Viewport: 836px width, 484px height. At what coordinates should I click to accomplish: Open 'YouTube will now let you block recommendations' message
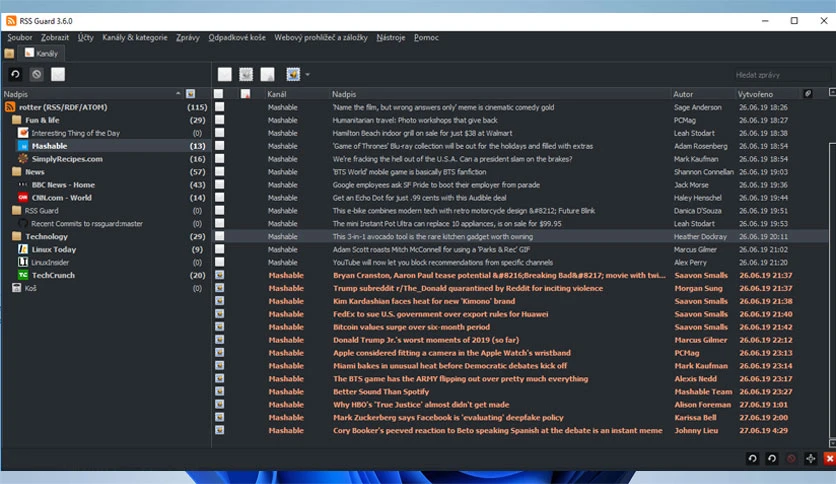443,262
